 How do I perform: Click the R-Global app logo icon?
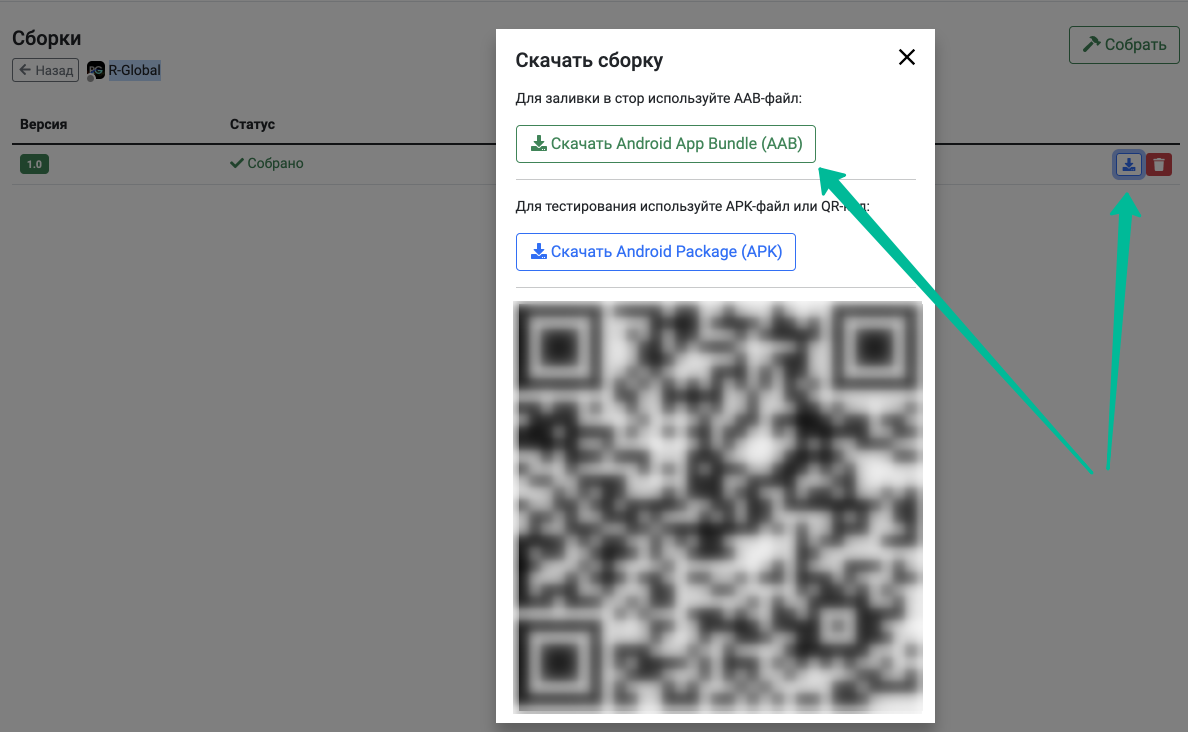pos(95,70)
